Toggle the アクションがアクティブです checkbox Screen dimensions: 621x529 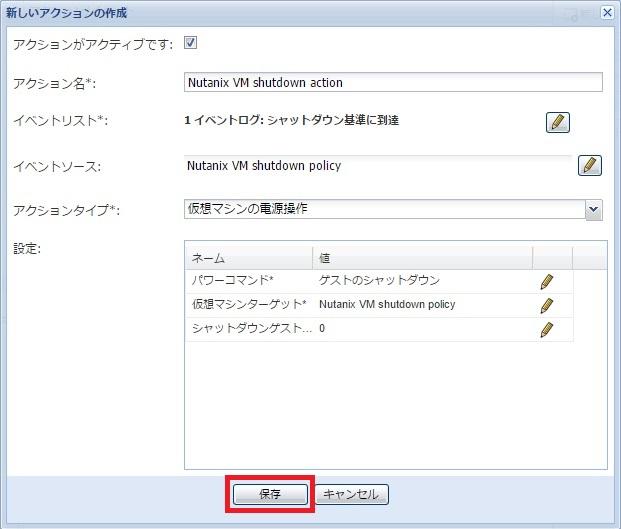click(190, 42)
